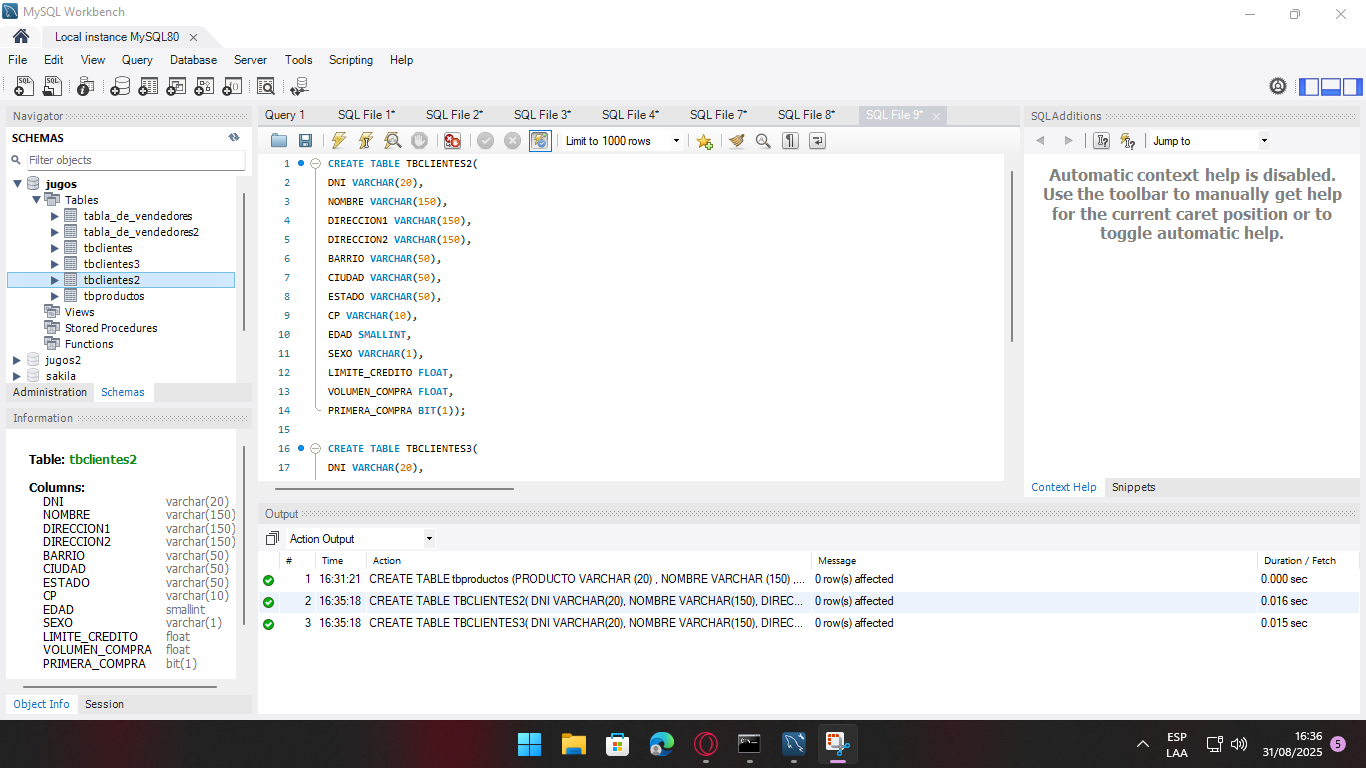This screenshot has width=1366, height=768.
Task: Open the find panel magnifier icon
Action: tap(763, 141)
